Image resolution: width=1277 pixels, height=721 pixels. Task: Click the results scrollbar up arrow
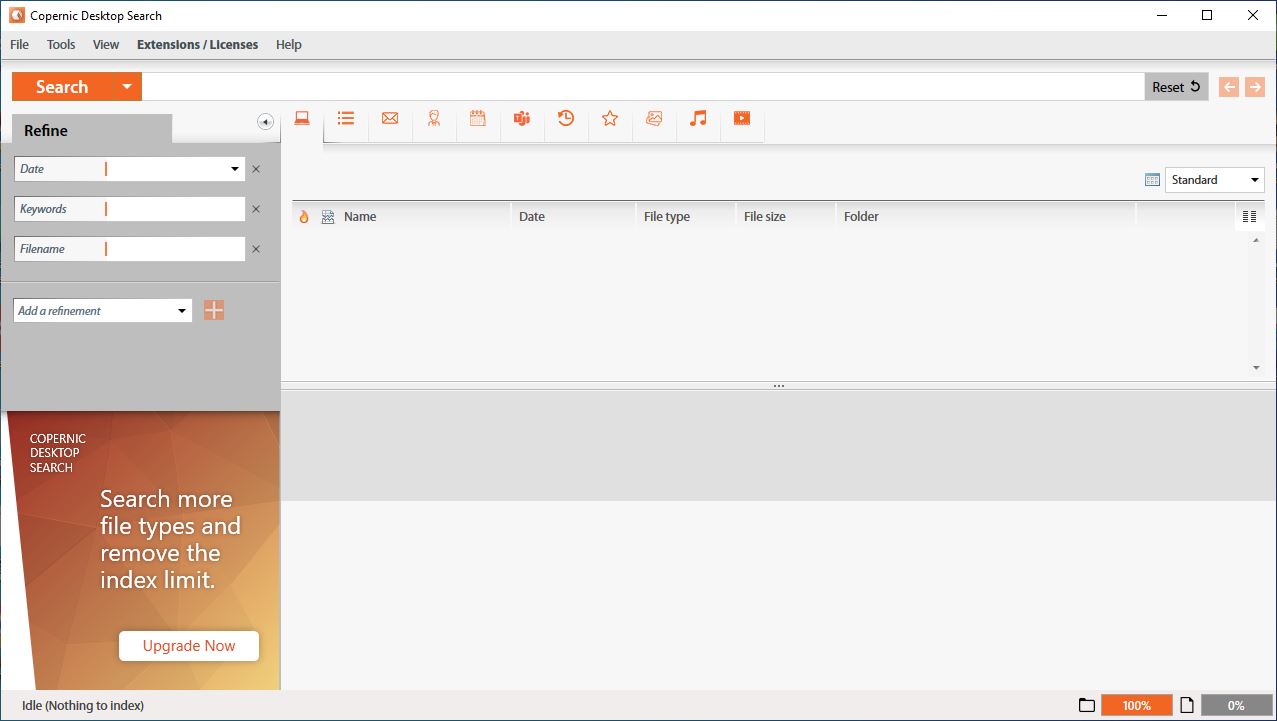(x=1256, y=240)
